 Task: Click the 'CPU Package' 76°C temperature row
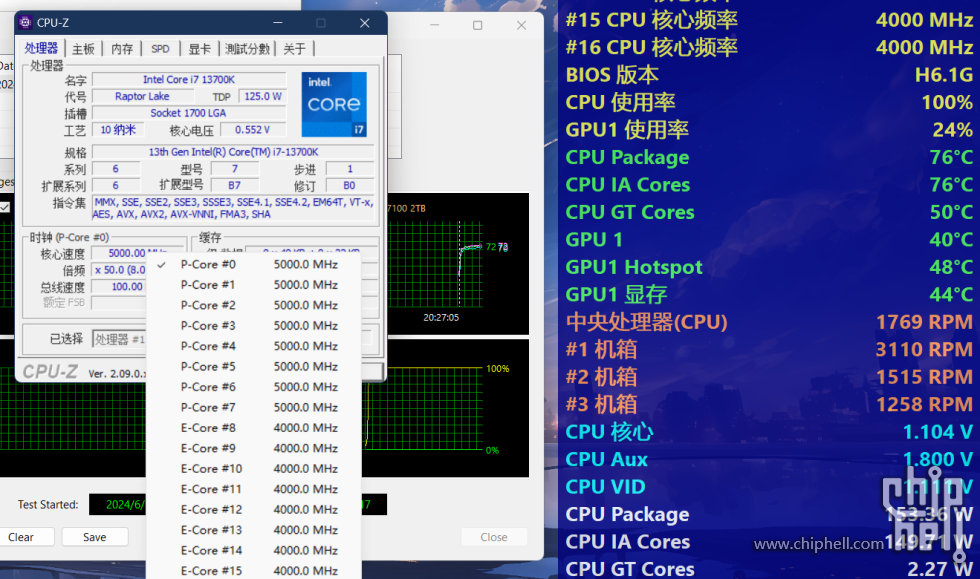coord(769,157)
